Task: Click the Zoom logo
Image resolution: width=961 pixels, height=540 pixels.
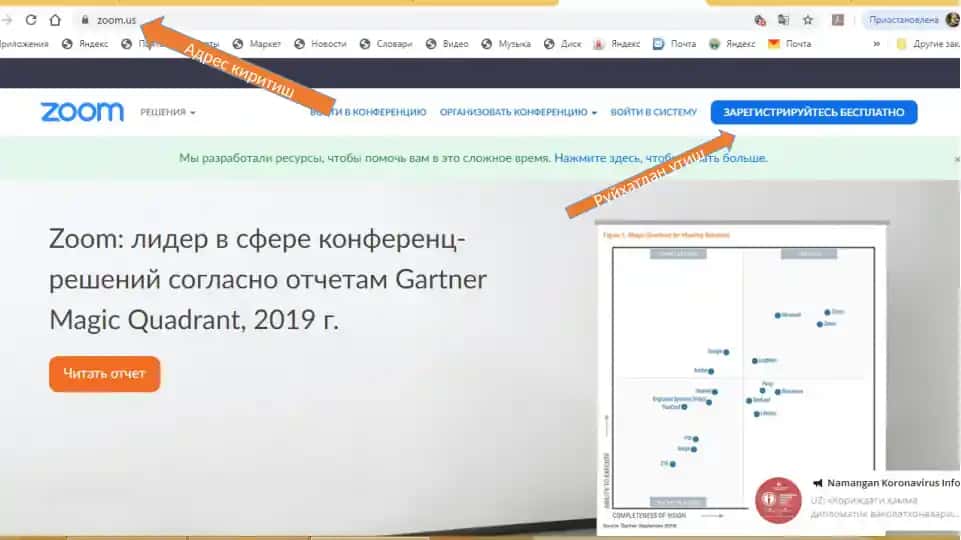Action: tap(82, 112)
